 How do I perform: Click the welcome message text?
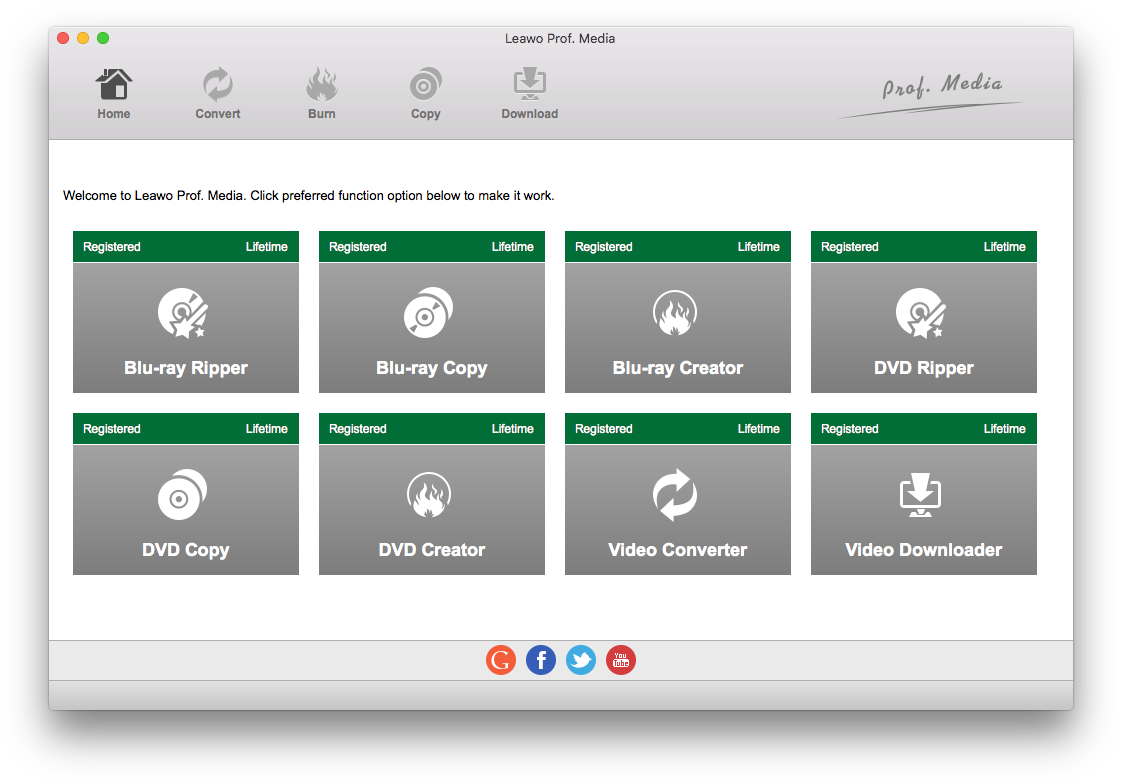308,196
